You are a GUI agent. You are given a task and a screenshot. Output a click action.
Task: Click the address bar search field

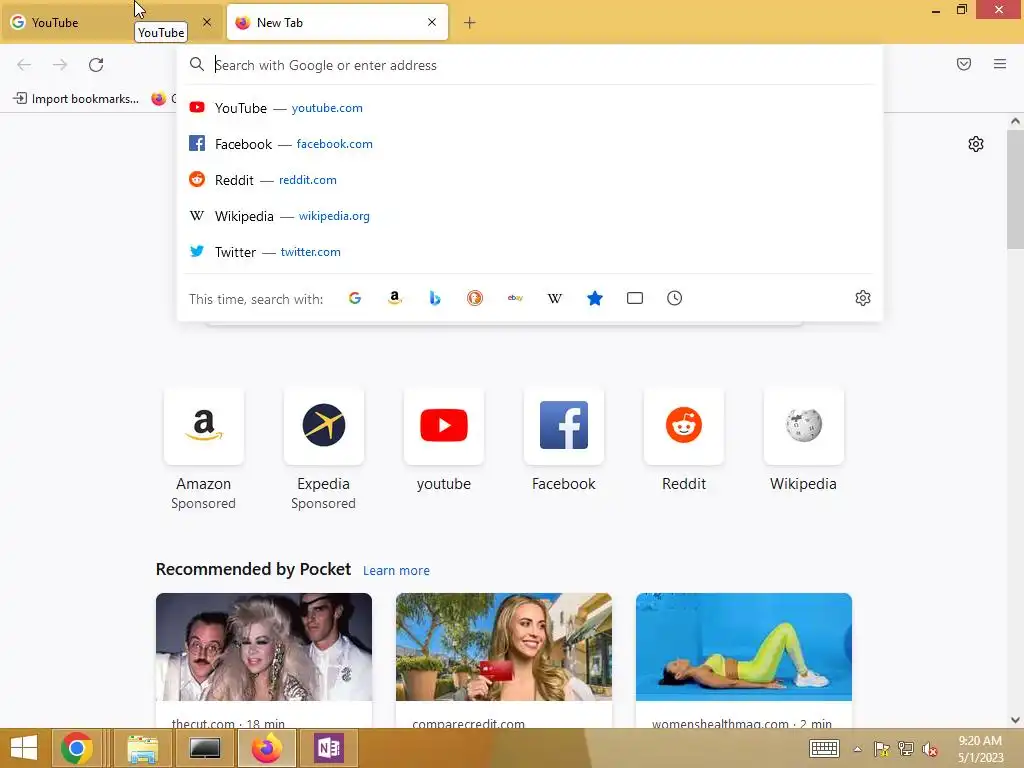tap(529, 65)
